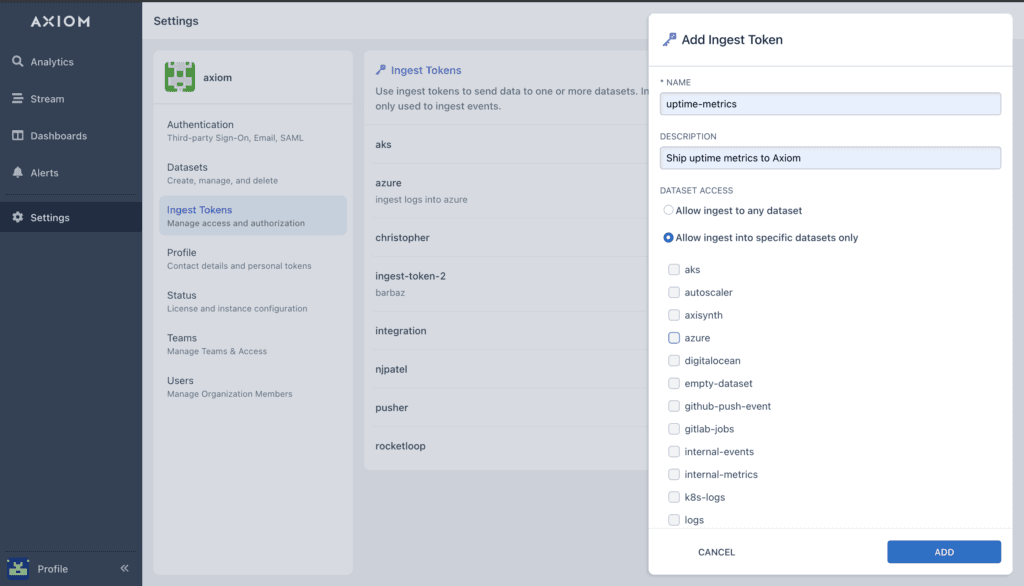
Task: Collapse the sidebar with double chevron
Action: pyautogui.click(x=125, y=568)
